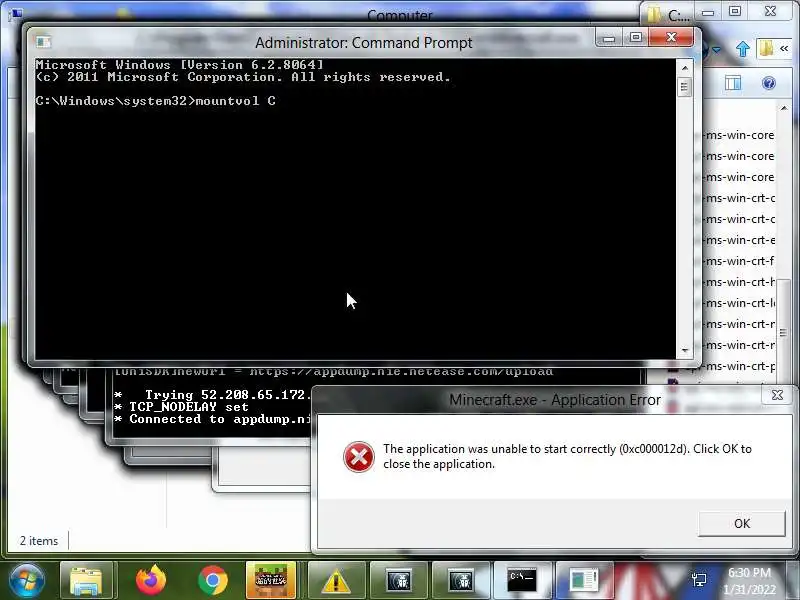Viewport: 800px width, 600px height.
Task: Maximize the C:... Explorer window
Action: (x=735, y=12)
